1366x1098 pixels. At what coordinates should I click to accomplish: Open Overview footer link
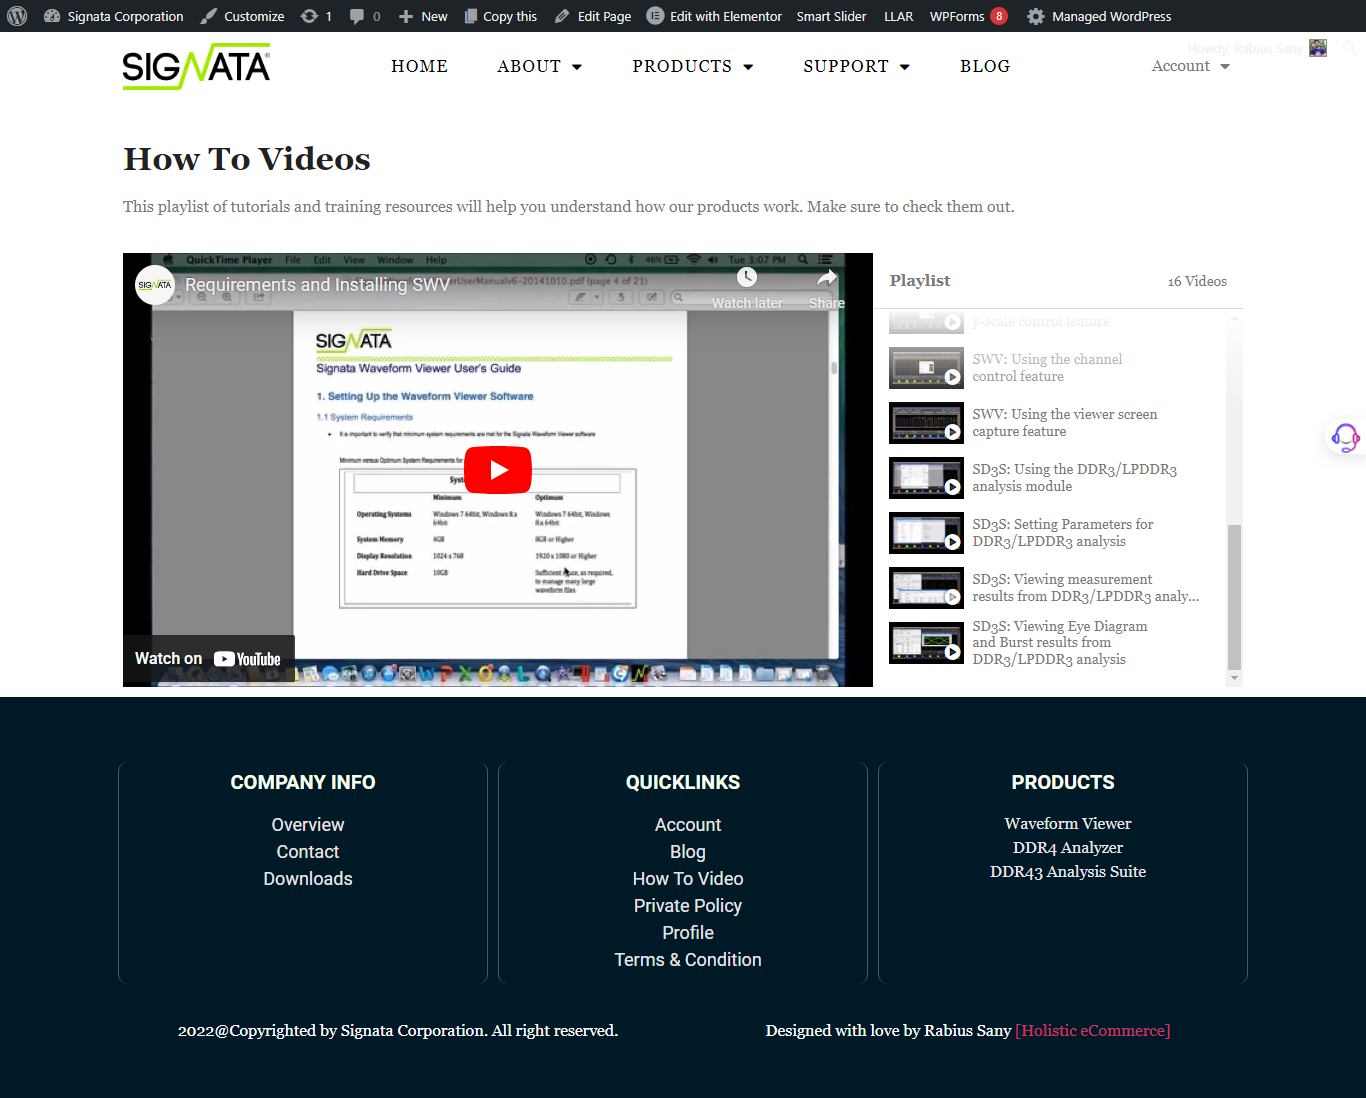[x=308, y=825]
